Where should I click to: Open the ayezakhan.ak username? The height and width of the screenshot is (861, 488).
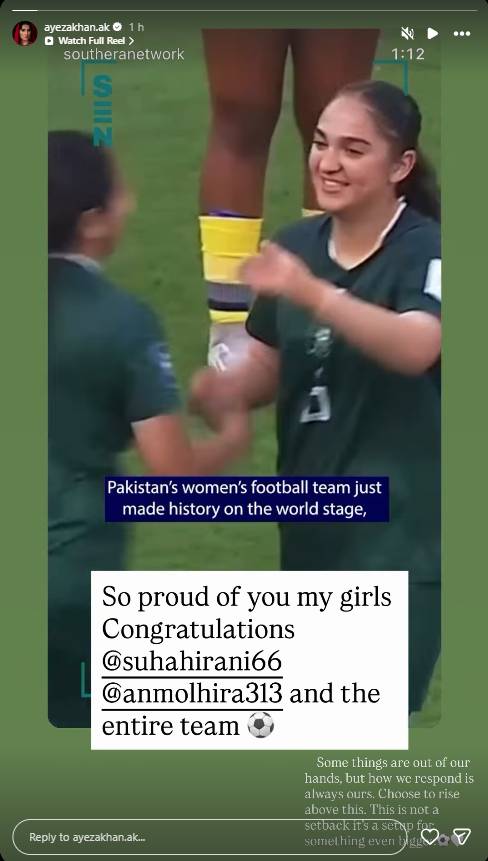[77, 27]
